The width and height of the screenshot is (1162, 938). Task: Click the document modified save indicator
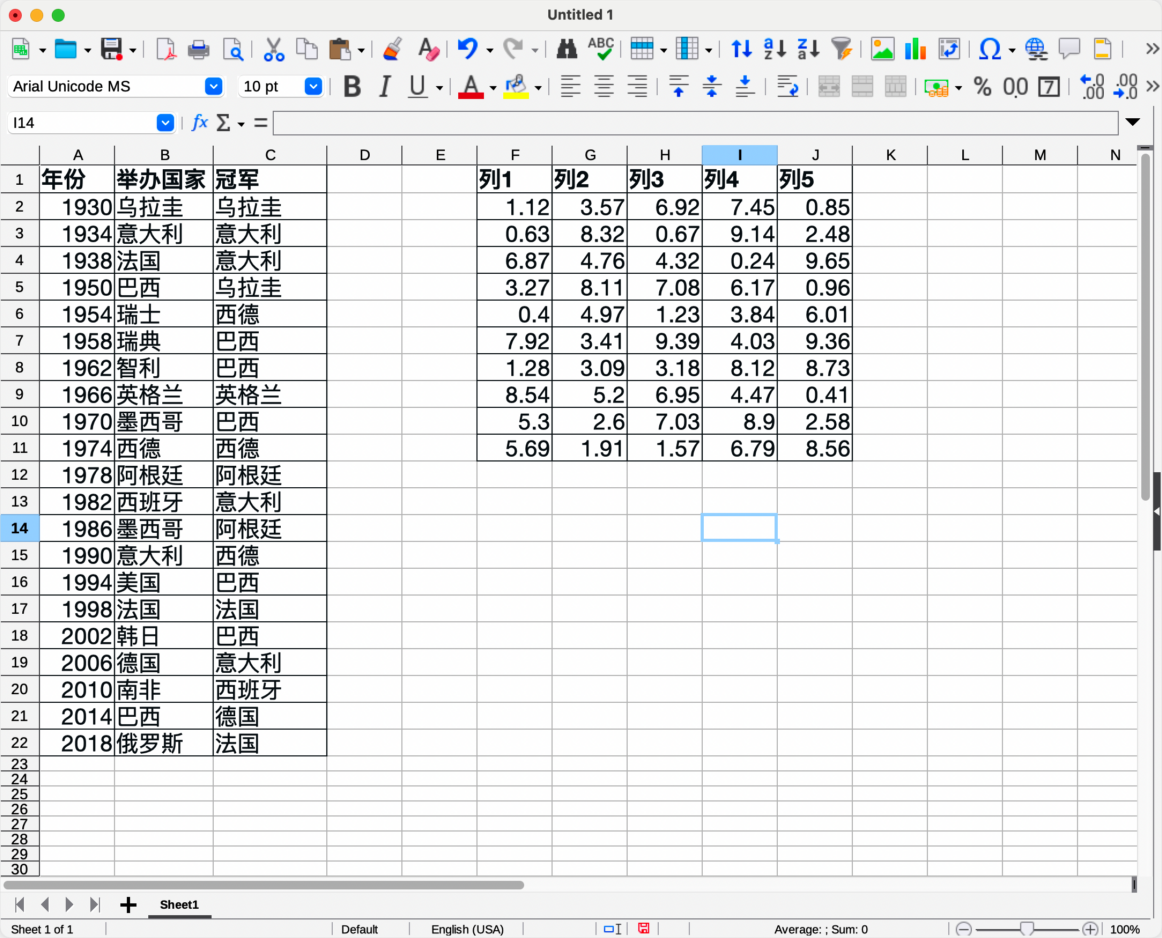click(644, 929)
